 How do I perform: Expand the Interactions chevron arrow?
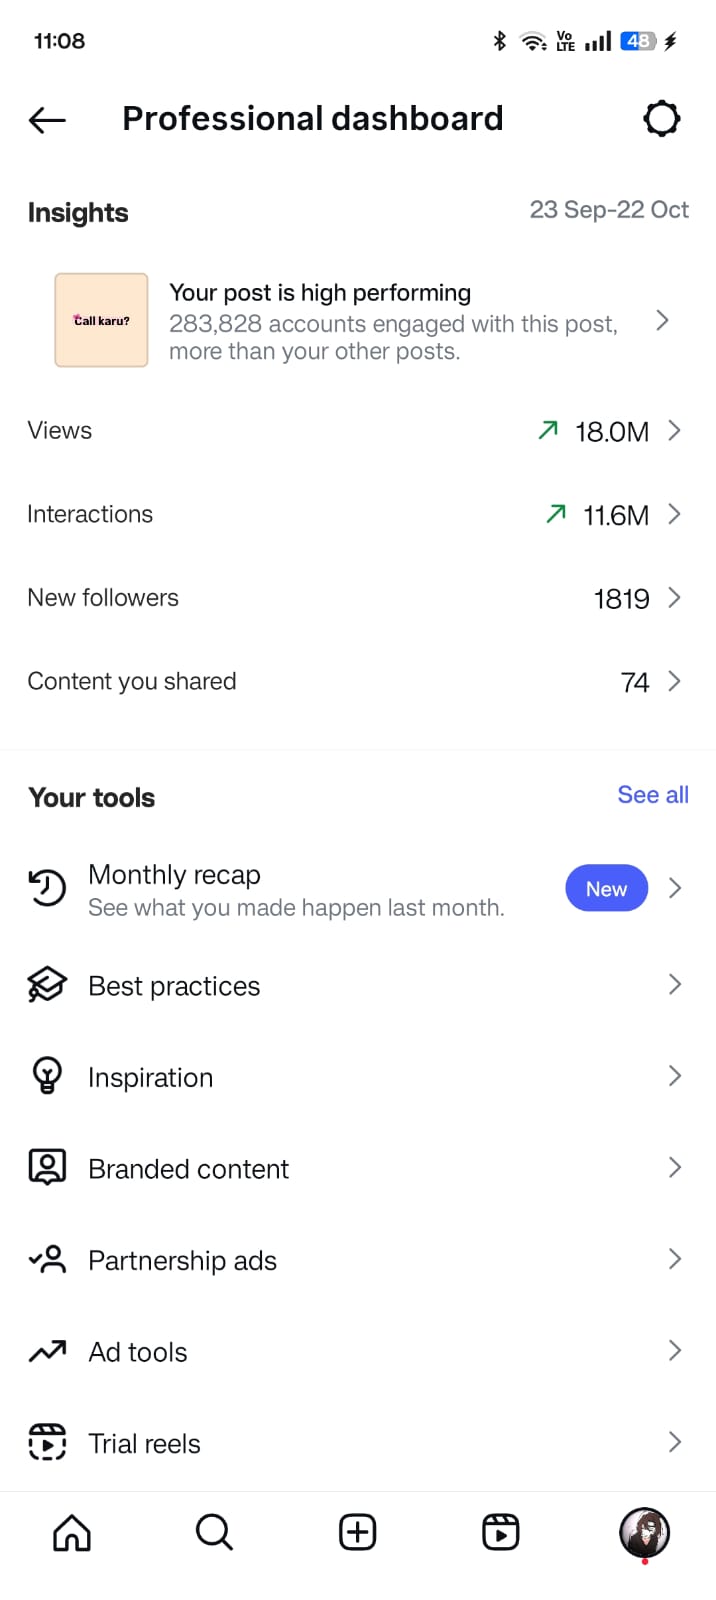point(674,514)
